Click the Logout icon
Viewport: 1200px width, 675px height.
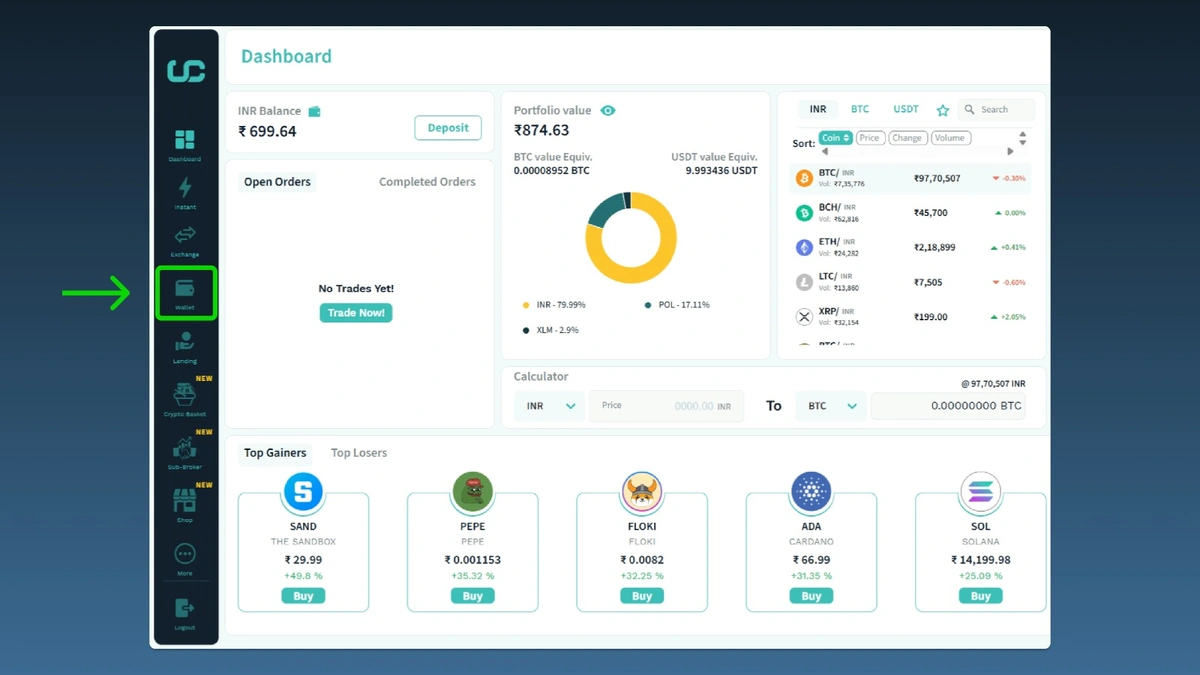[185, 608]
